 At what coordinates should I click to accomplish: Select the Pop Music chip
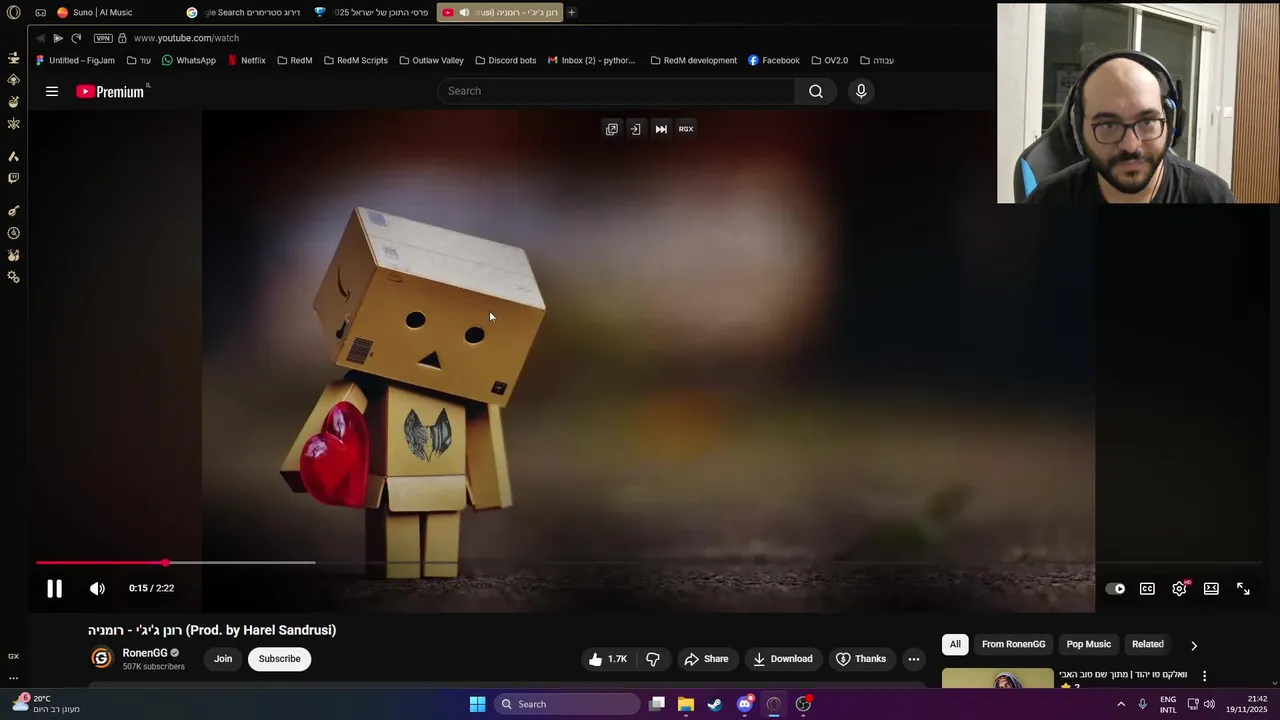1089,644
